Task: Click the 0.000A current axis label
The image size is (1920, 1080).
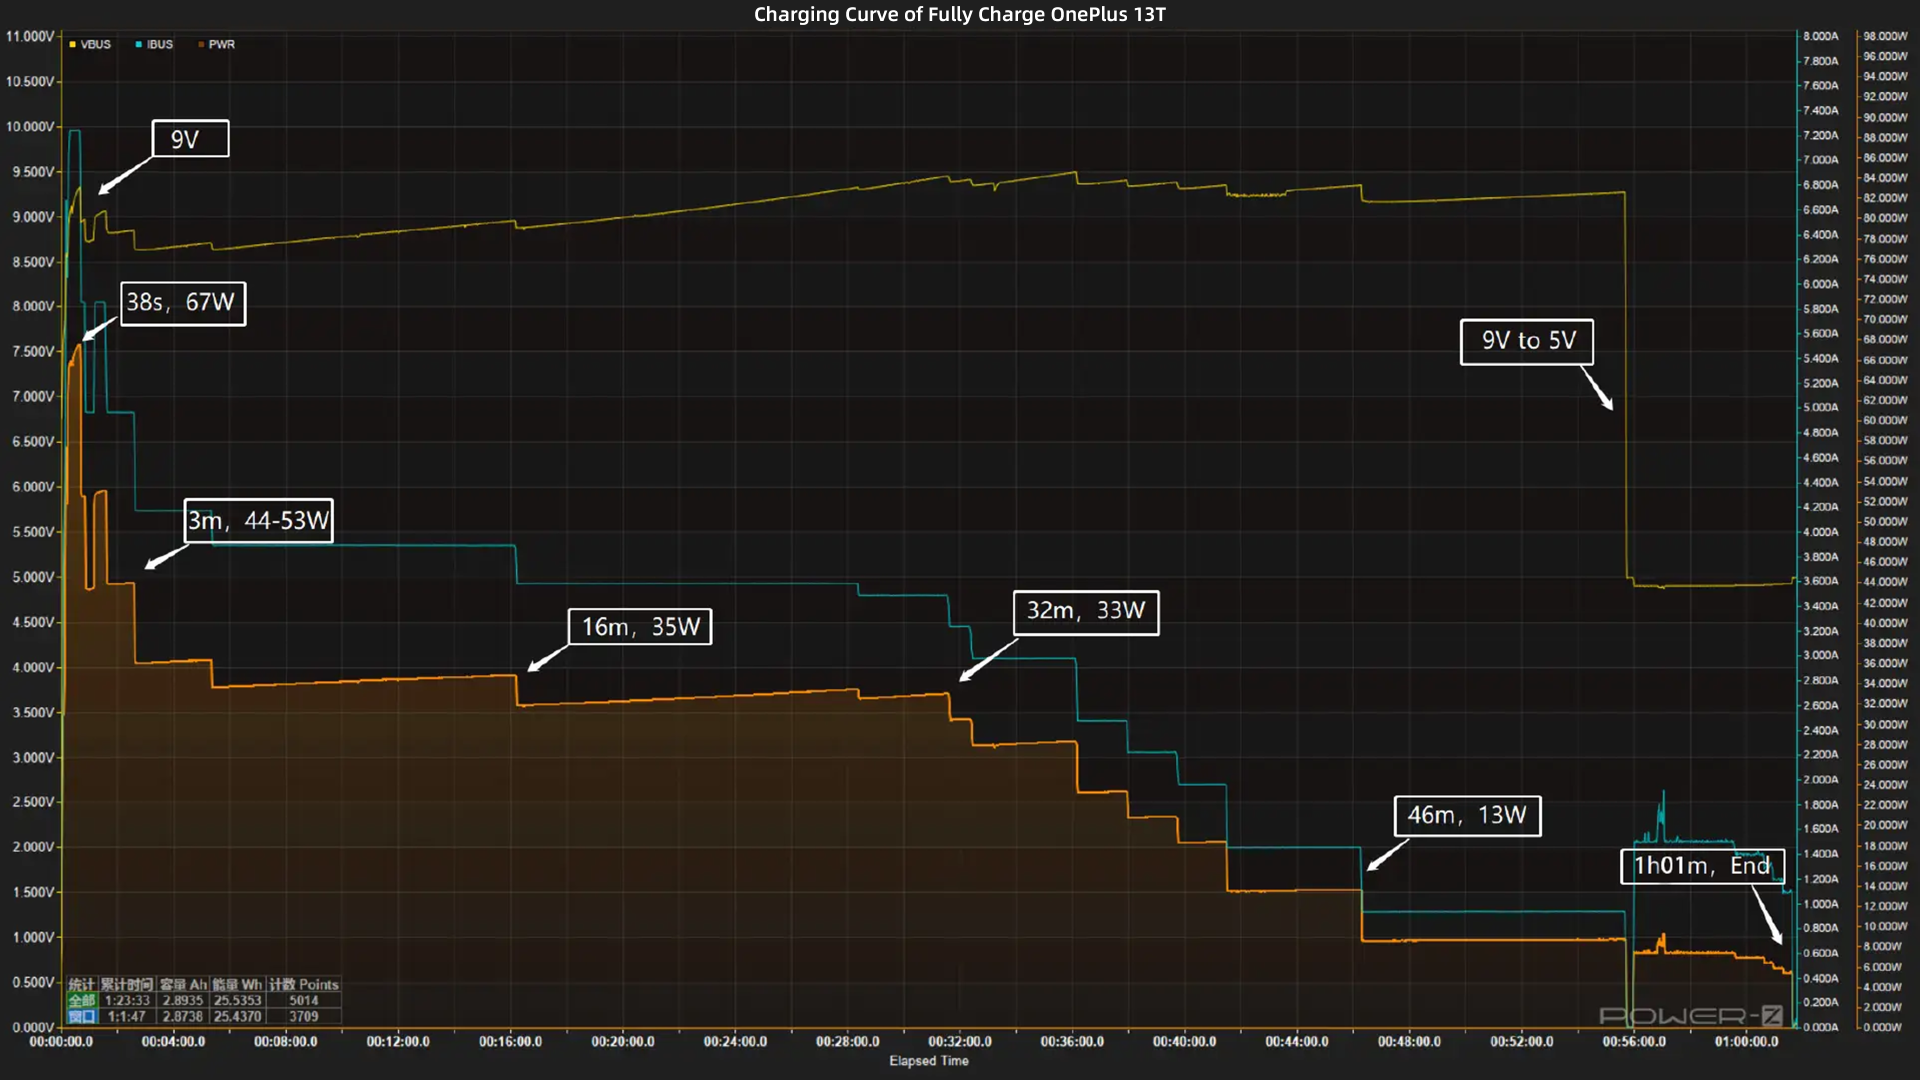Action: pos(1821,1027)
